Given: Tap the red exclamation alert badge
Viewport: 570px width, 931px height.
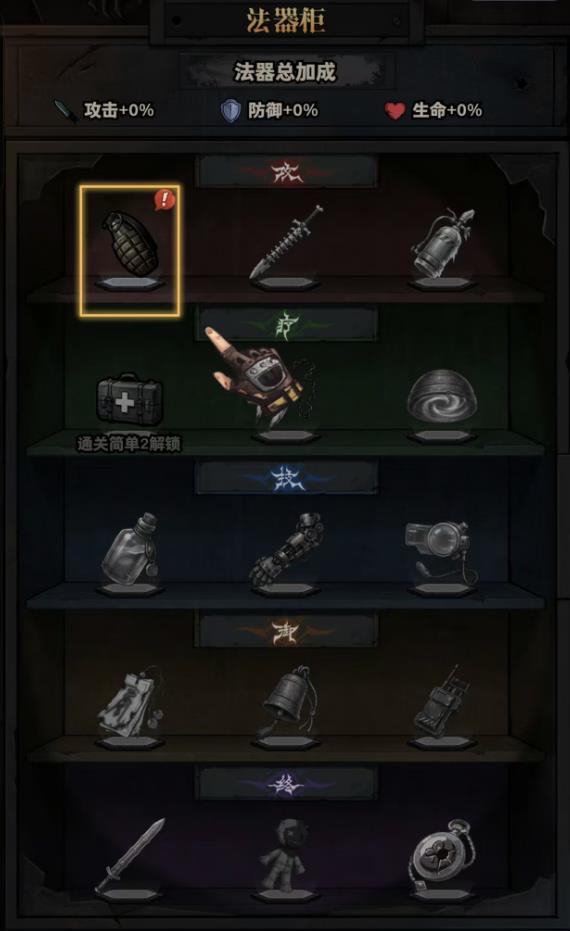Looking at the screenshot, I should point(164,200).
